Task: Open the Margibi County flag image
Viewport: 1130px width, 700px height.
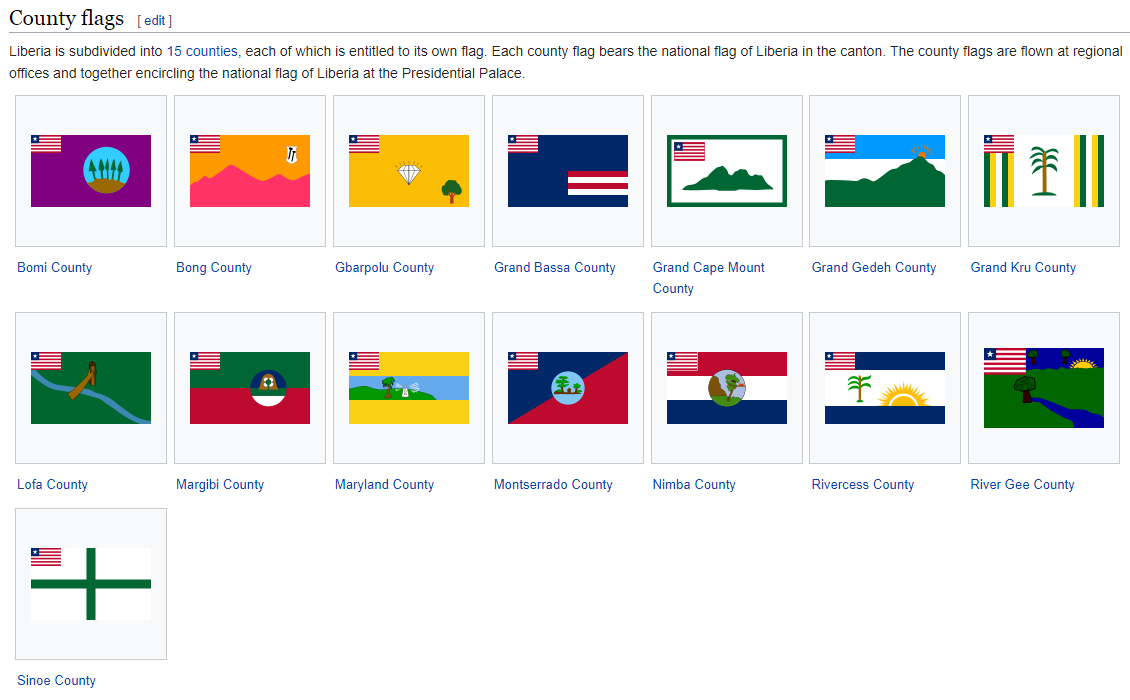Action: pyautogui.click(x=250, y=388)
